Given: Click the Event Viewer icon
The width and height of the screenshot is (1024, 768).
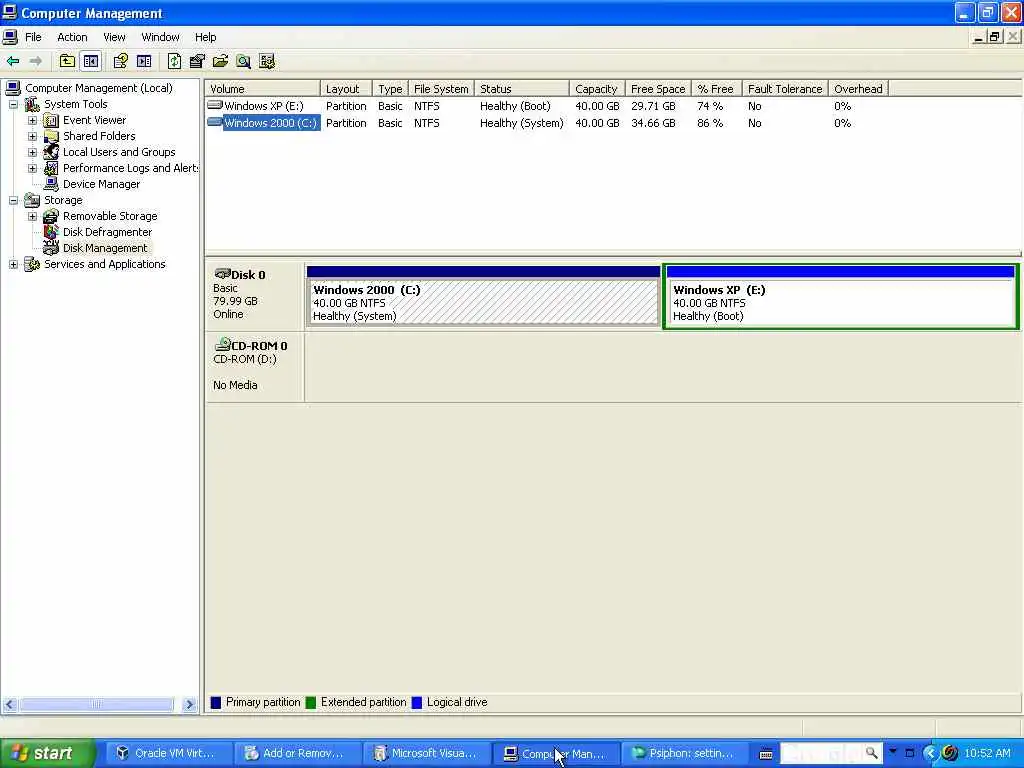Looking at the screenshot, I should point(51,120).
